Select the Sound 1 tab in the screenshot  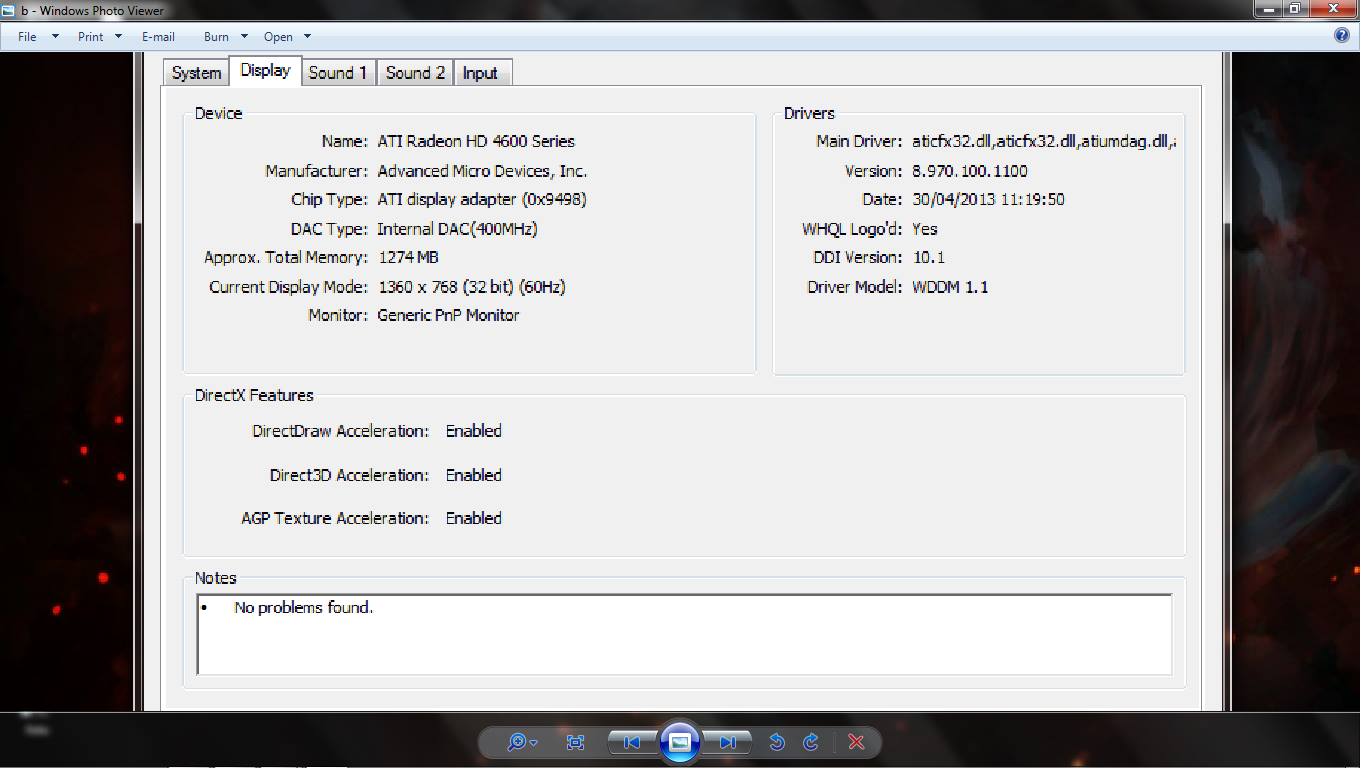click(x=338, y=72)
